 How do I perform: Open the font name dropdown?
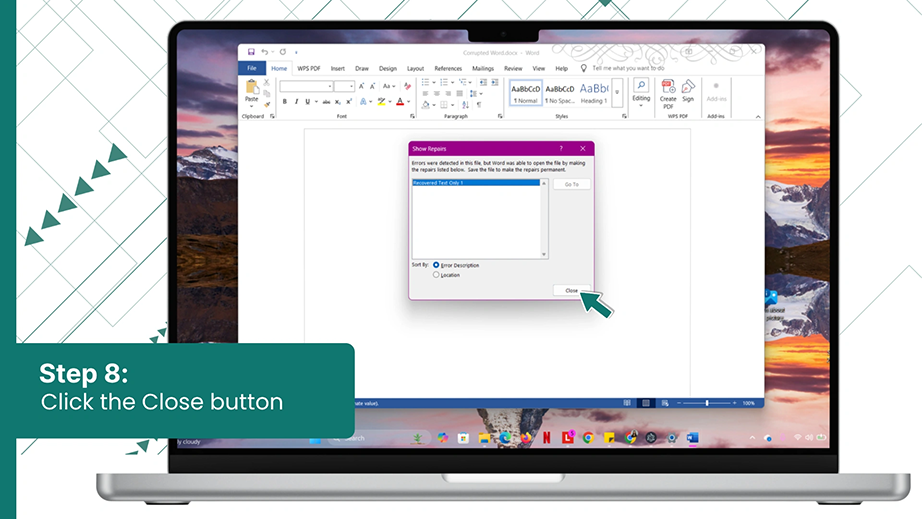tap(330, 86)
